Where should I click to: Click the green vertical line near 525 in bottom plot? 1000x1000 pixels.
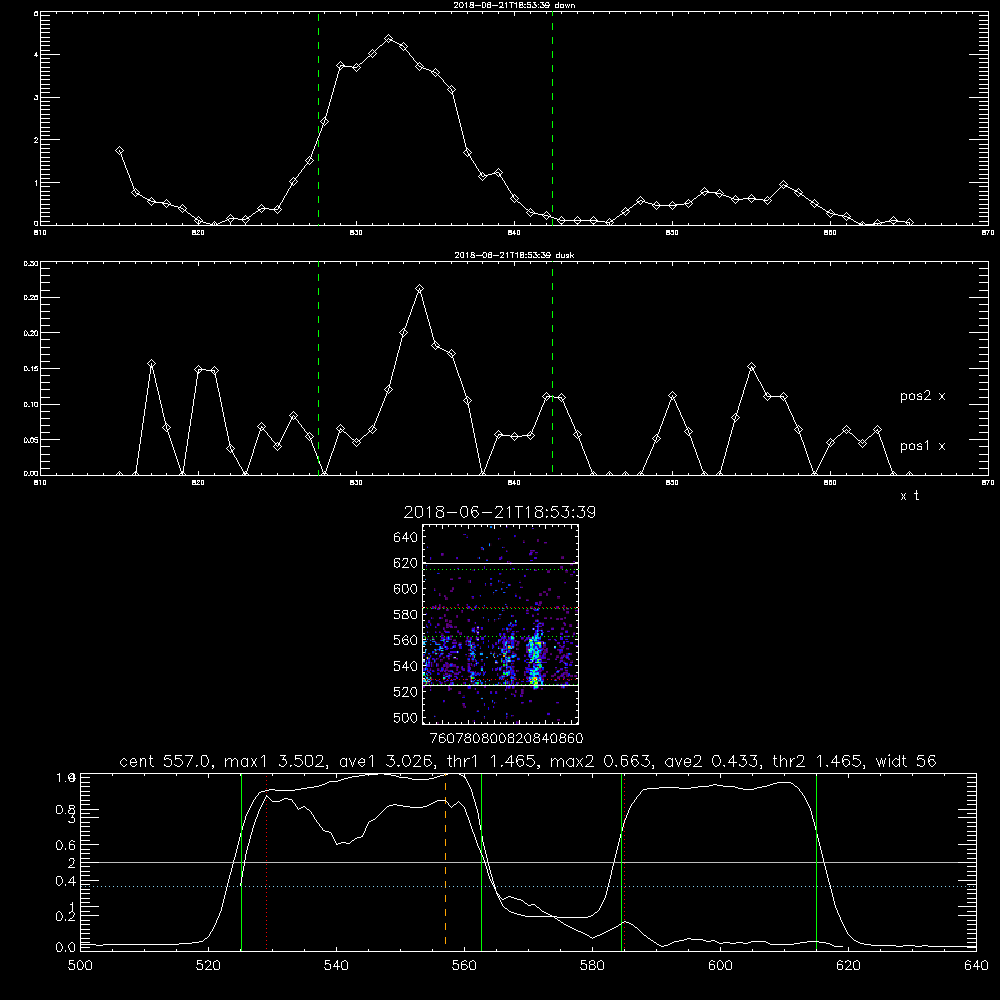tap(241, 861)
